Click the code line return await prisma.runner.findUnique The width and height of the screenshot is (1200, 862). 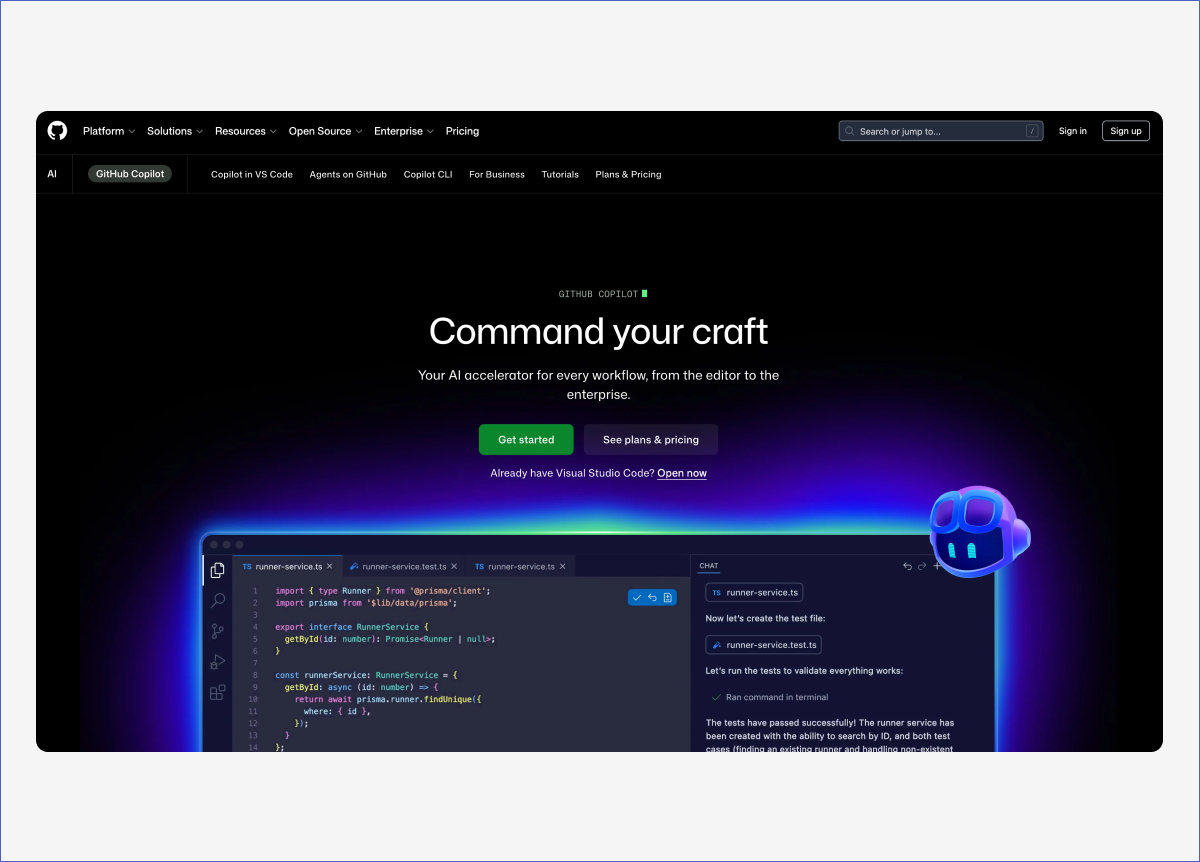click(x=388, y=699)
